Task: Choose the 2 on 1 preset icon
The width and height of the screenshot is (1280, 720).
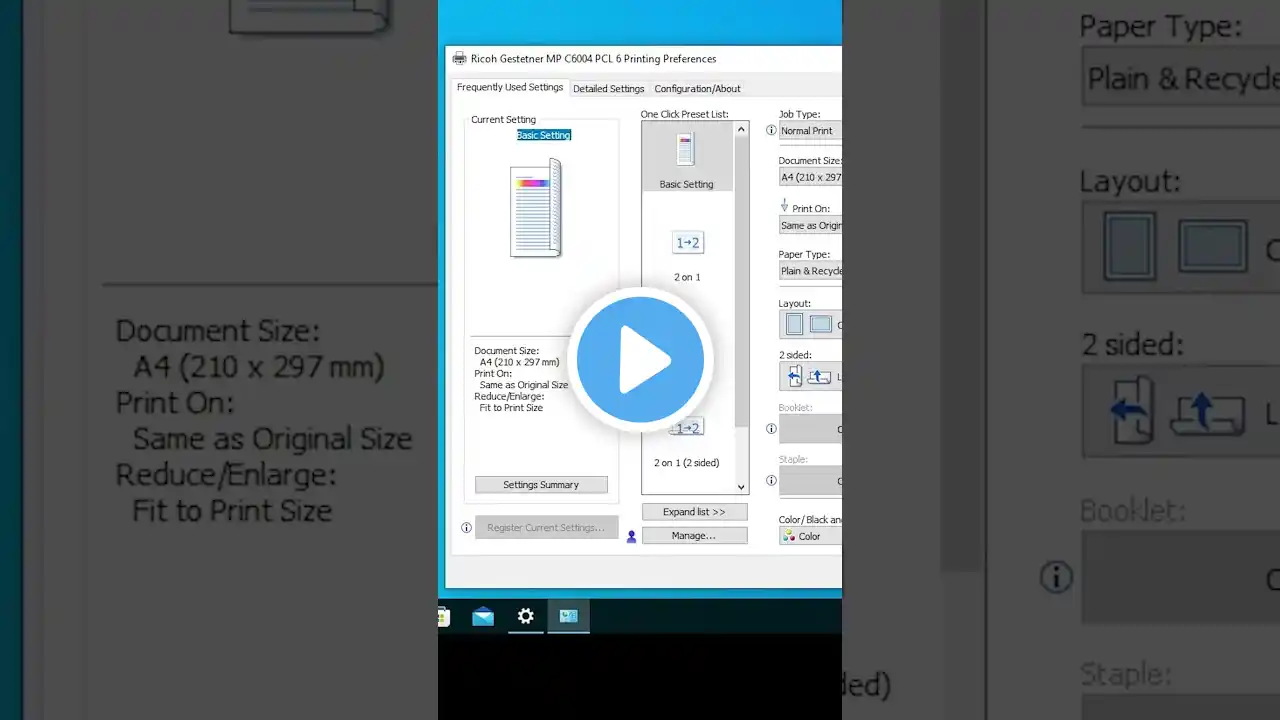Action: 688,243
